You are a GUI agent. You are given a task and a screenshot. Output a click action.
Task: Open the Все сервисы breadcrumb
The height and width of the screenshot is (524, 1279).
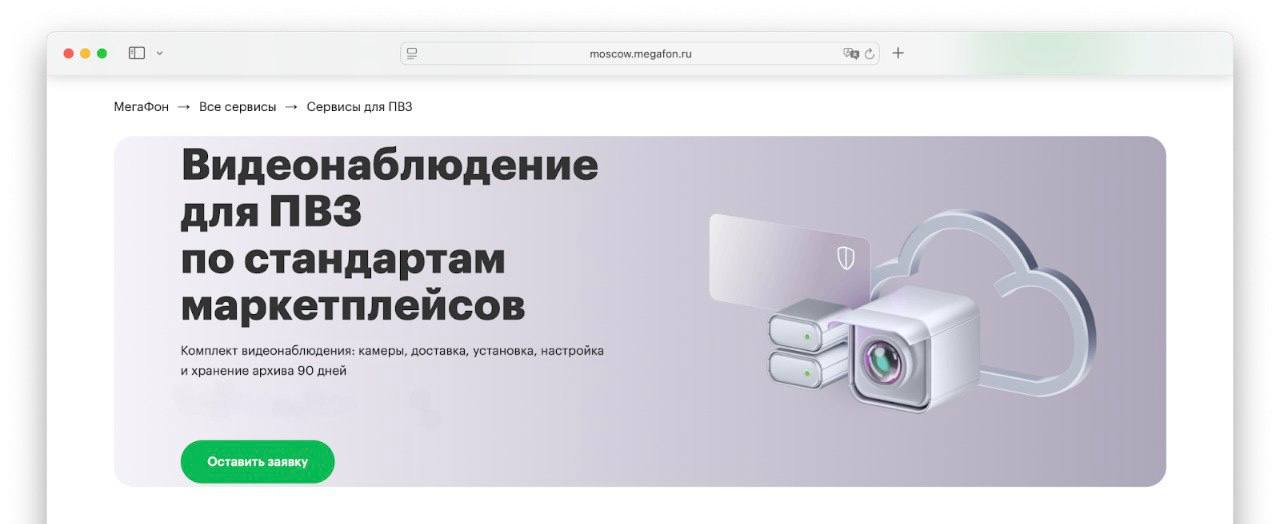tap(238, 106)
